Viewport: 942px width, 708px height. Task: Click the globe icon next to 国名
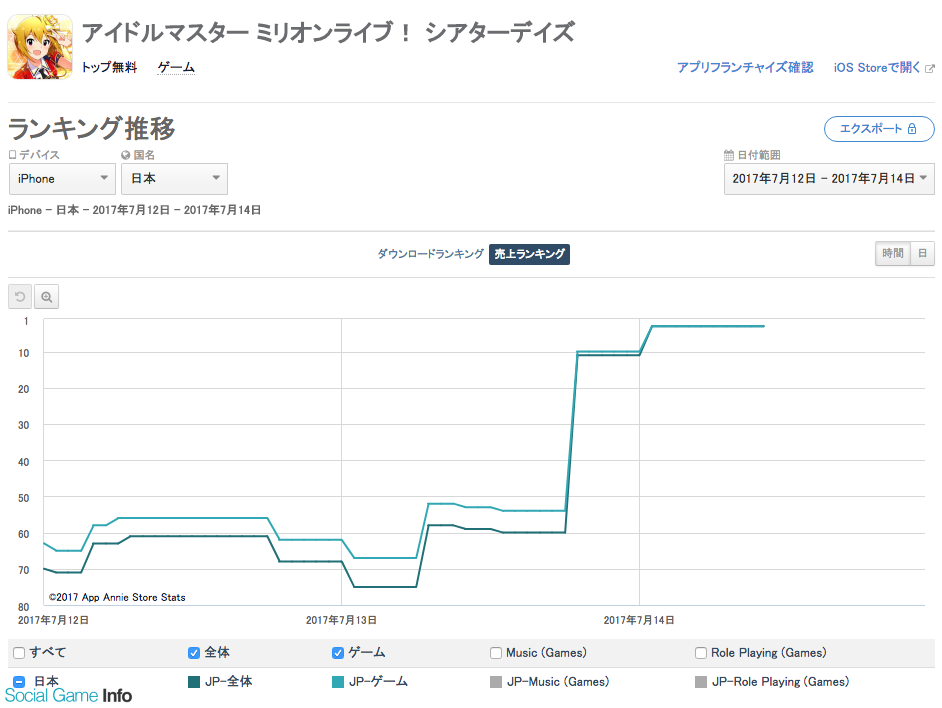click(x=126, y=155)
